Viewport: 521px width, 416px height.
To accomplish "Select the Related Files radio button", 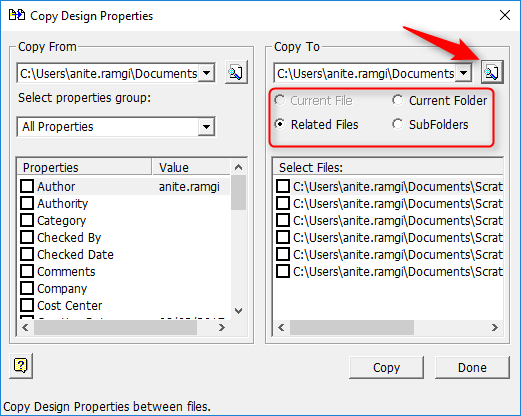I will 280,124.
